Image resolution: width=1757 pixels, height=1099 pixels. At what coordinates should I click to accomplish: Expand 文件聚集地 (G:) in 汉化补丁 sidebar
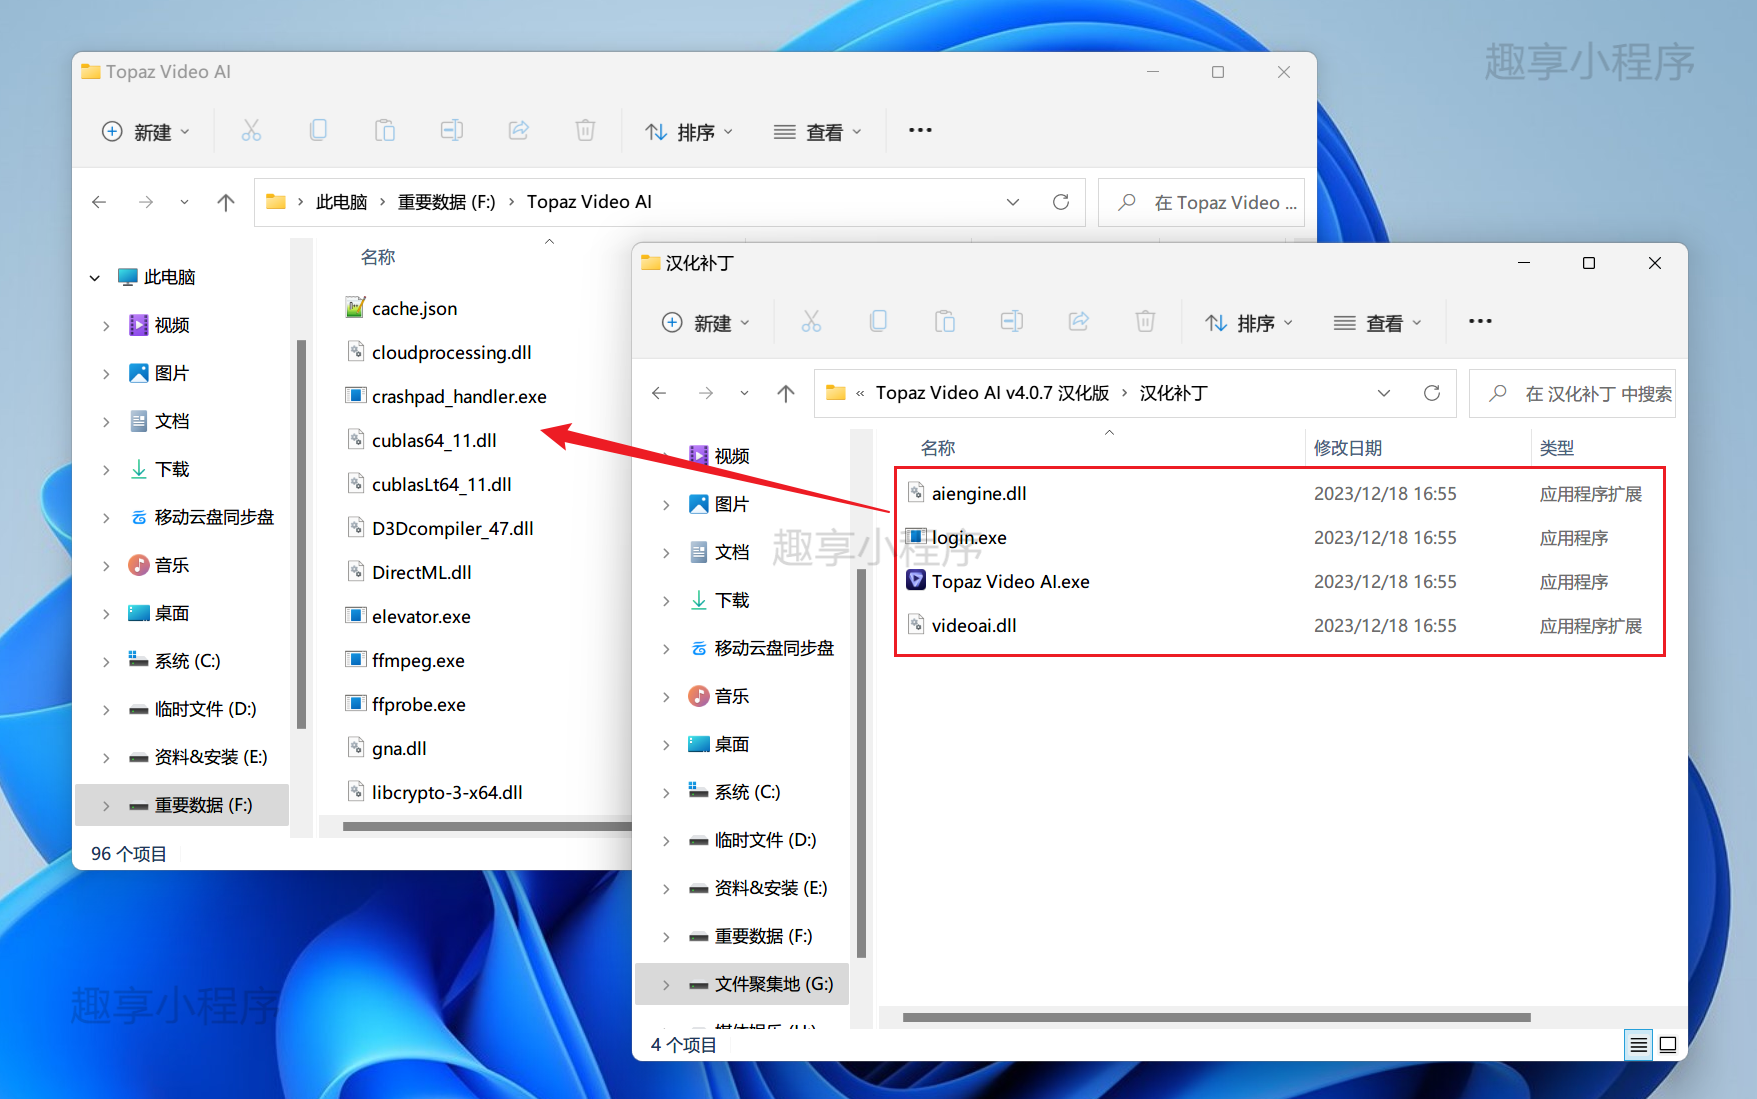click(666, 985)
